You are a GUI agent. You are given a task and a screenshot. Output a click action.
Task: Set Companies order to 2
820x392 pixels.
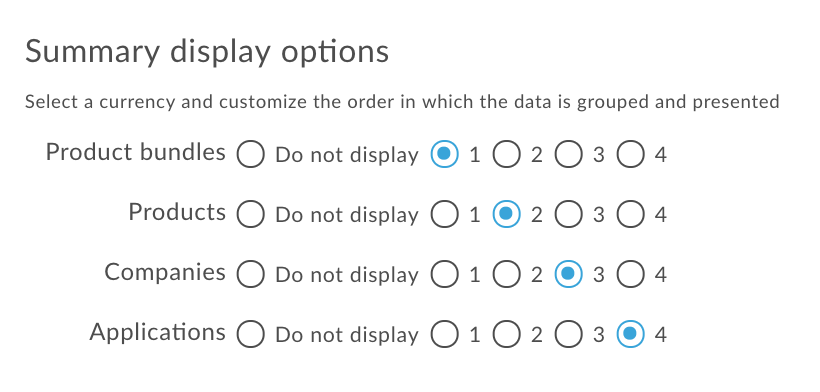[x=507, y=274]
